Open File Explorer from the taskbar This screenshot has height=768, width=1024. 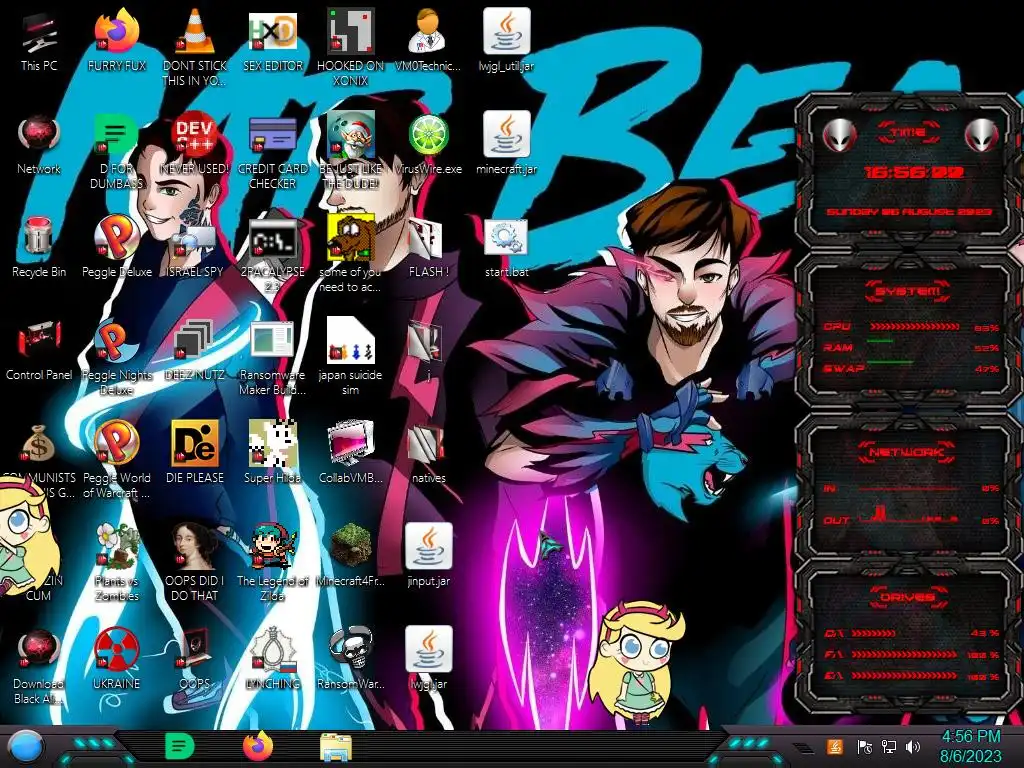[336, 747]
